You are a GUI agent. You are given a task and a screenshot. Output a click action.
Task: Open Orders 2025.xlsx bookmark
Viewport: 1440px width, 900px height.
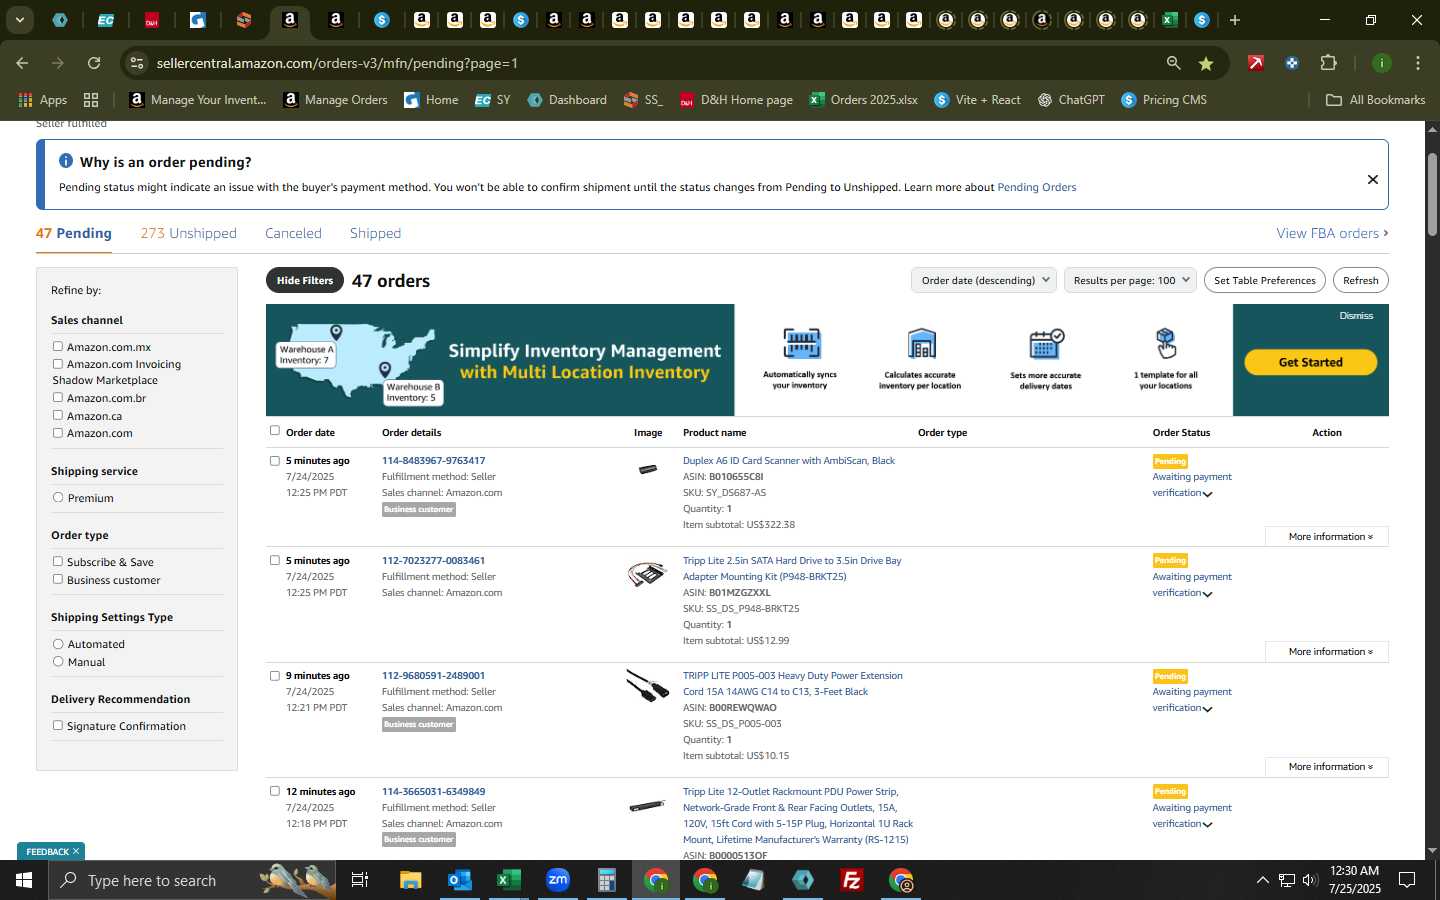pyautogui.click(x=864, y=100)
